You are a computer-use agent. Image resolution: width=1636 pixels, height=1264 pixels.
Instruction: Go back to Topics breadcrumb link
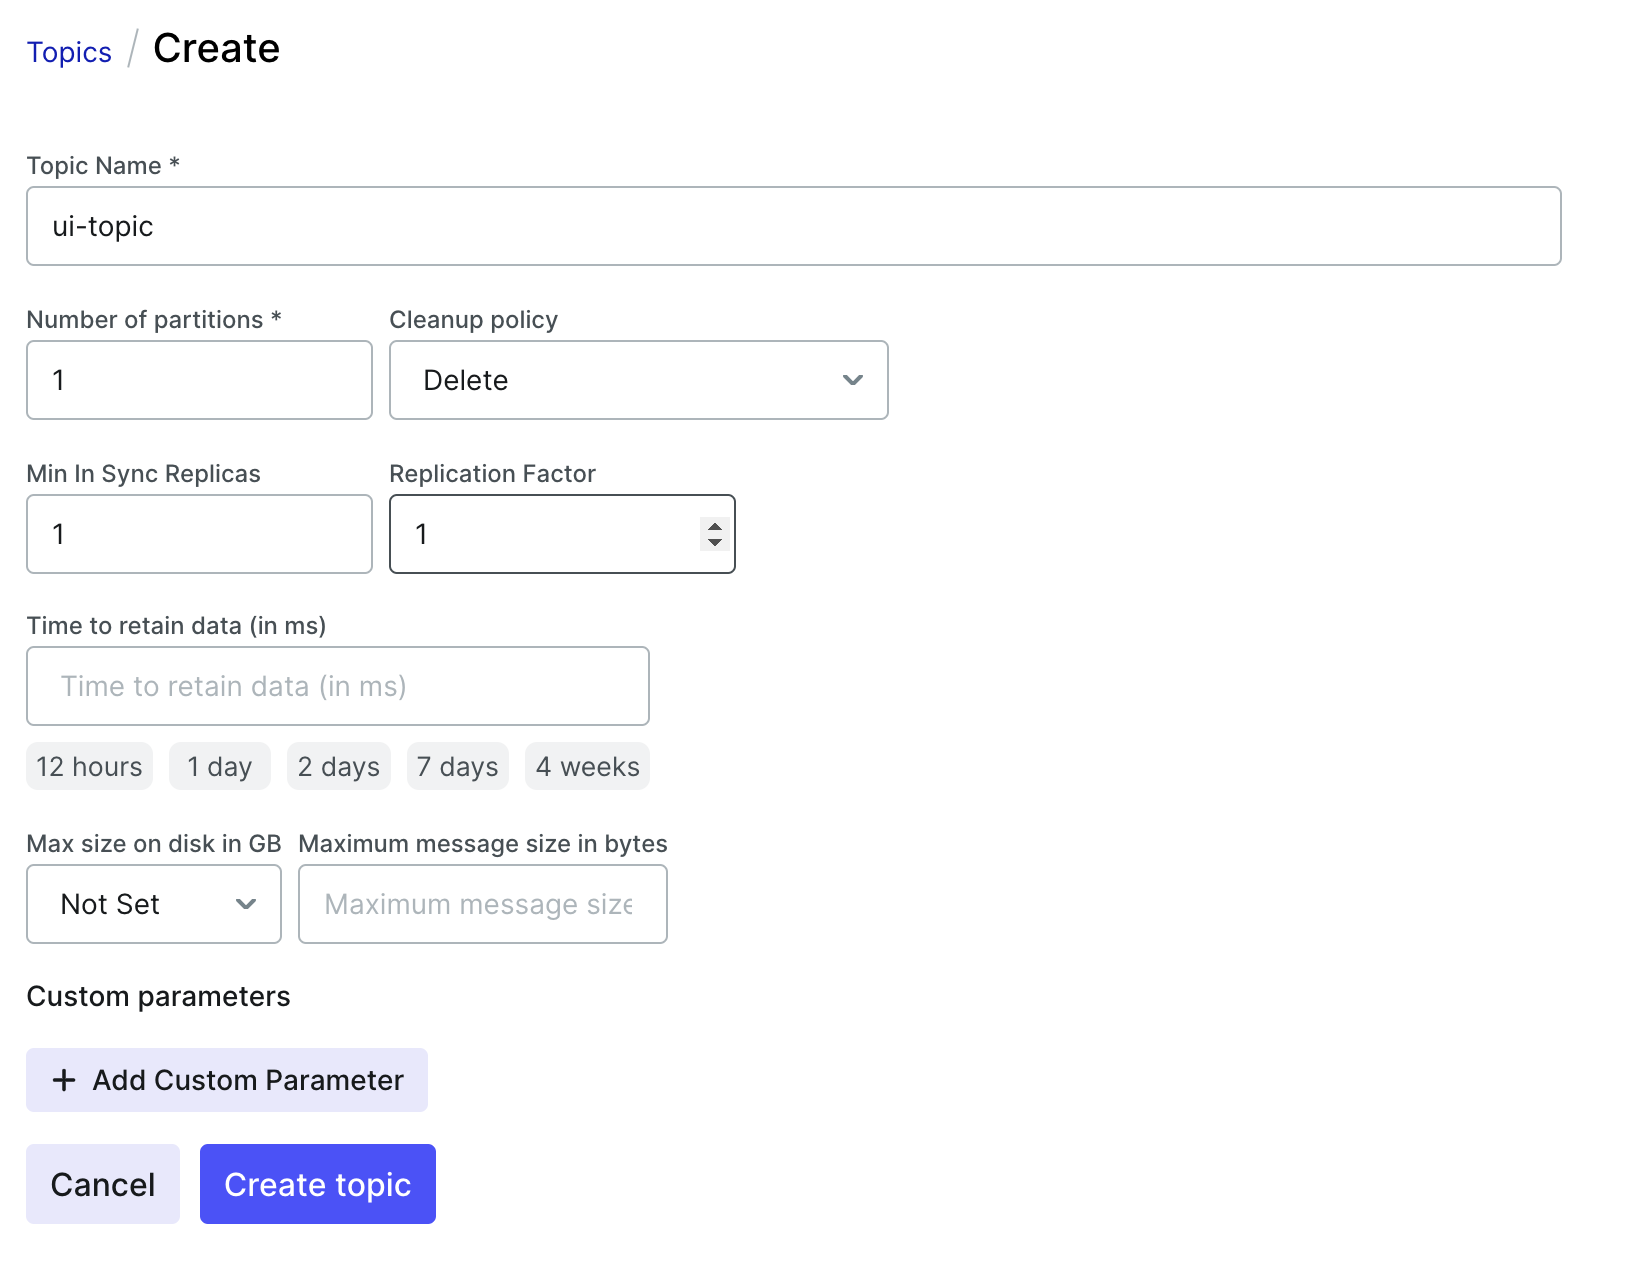tap(69, 52)
